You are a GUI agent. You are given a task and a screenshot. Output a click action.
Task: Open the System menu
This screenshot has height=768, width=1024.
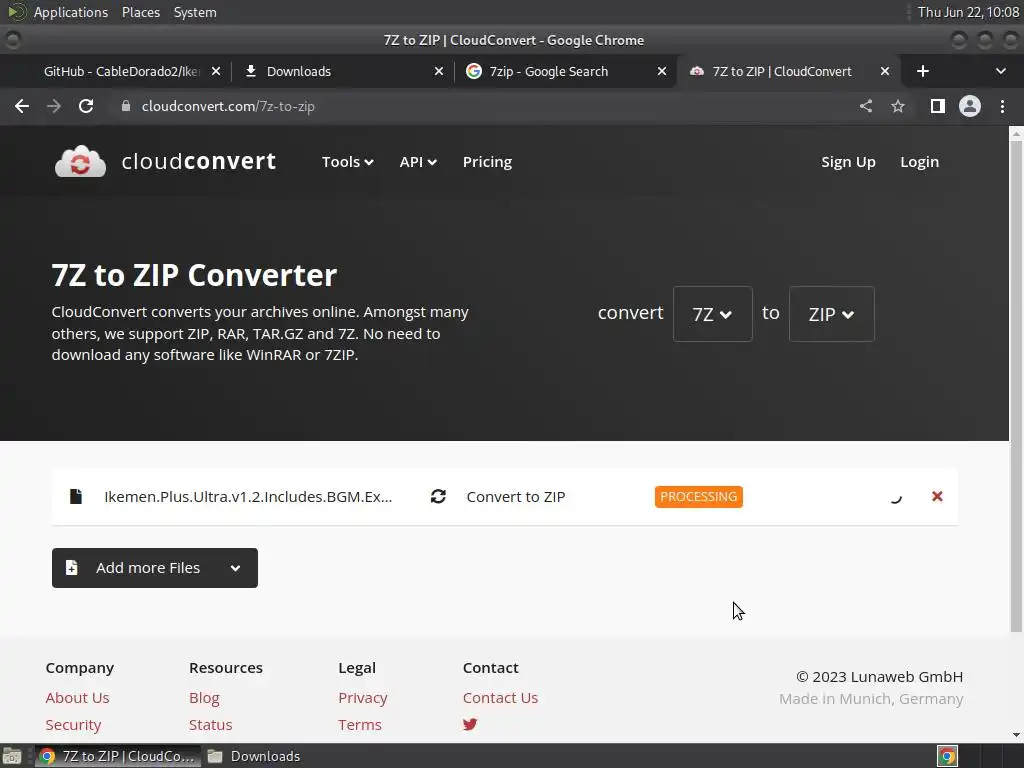195,12
